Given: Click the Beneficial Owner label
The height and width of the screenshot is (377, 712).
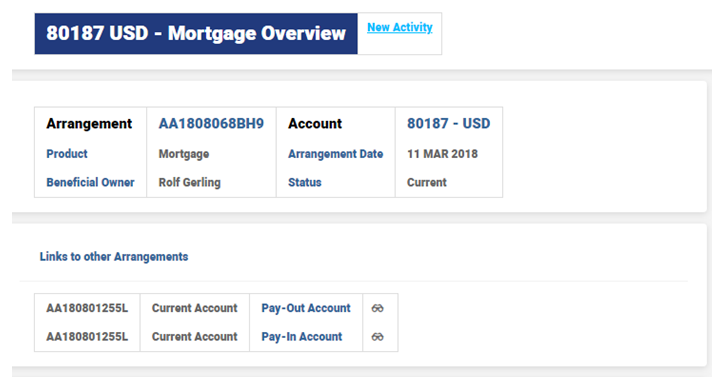Looking at the screenshot, I should pos(90,182).
